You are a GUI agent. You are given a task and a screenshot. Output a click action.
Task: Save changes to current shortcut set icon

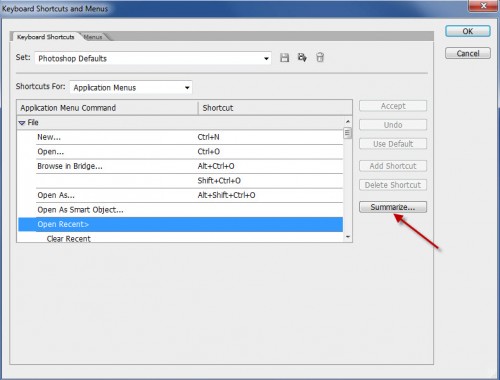click(284, 58)
